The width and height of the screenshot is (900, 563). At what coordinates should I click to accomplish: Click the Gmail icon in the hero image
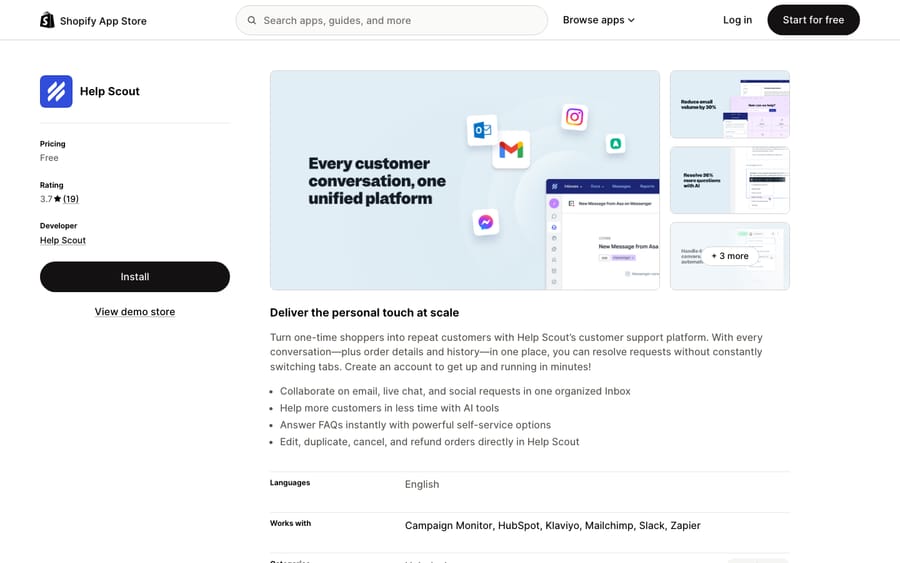(x=511, y=149)
